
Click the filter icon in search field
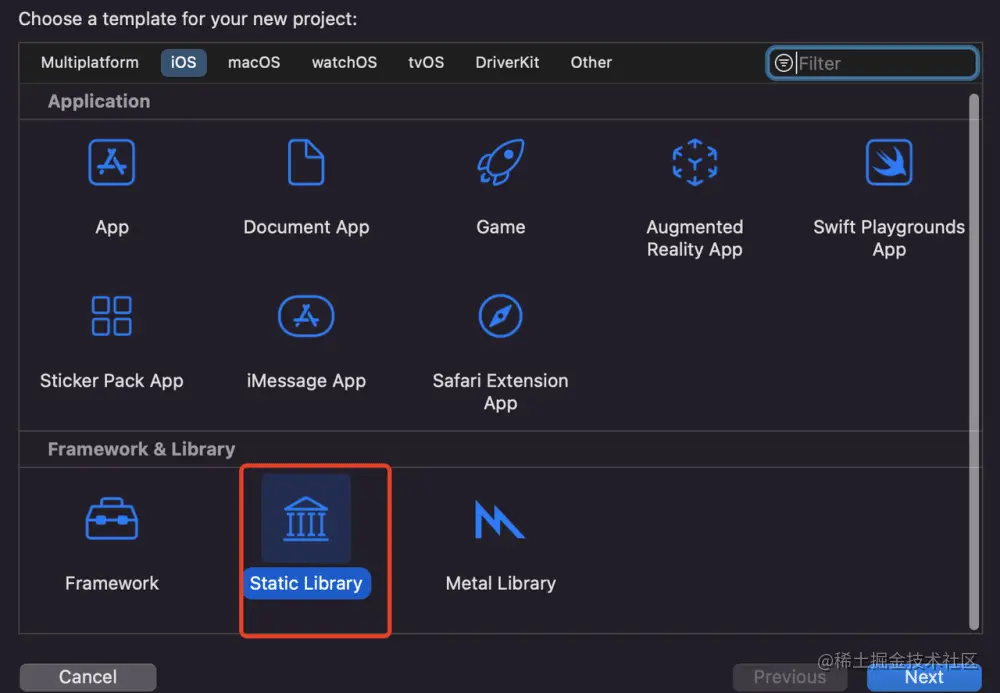tap(783, 63)
